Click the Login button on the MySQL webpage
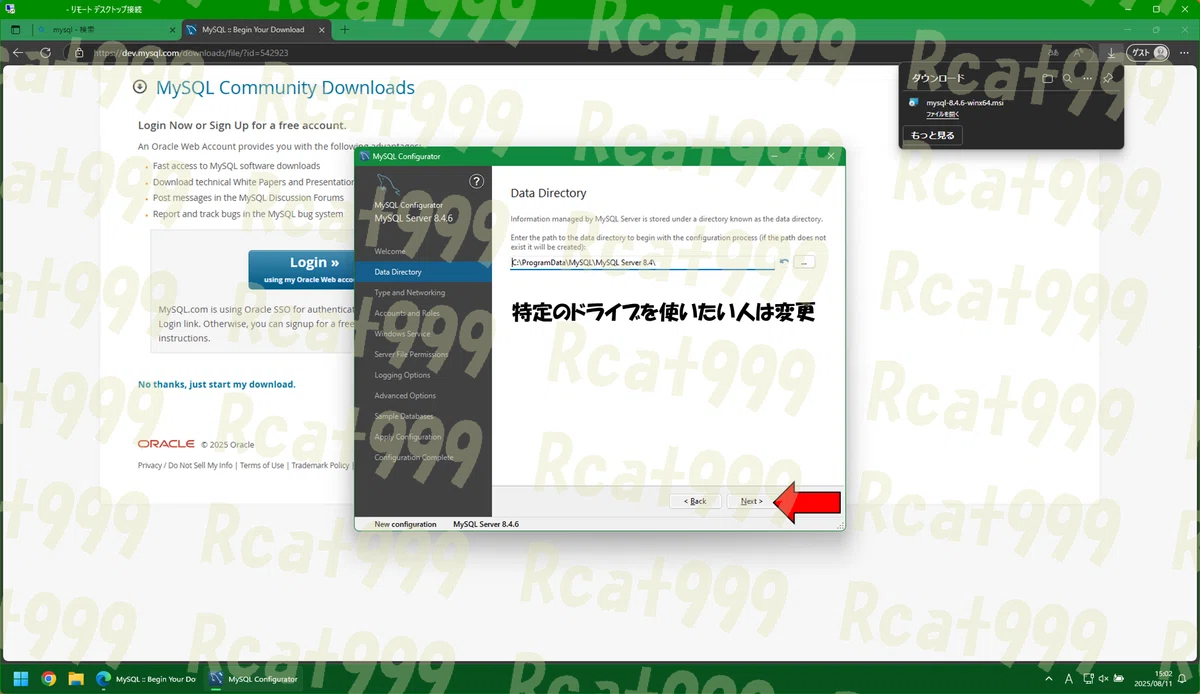 pos(301,270)
